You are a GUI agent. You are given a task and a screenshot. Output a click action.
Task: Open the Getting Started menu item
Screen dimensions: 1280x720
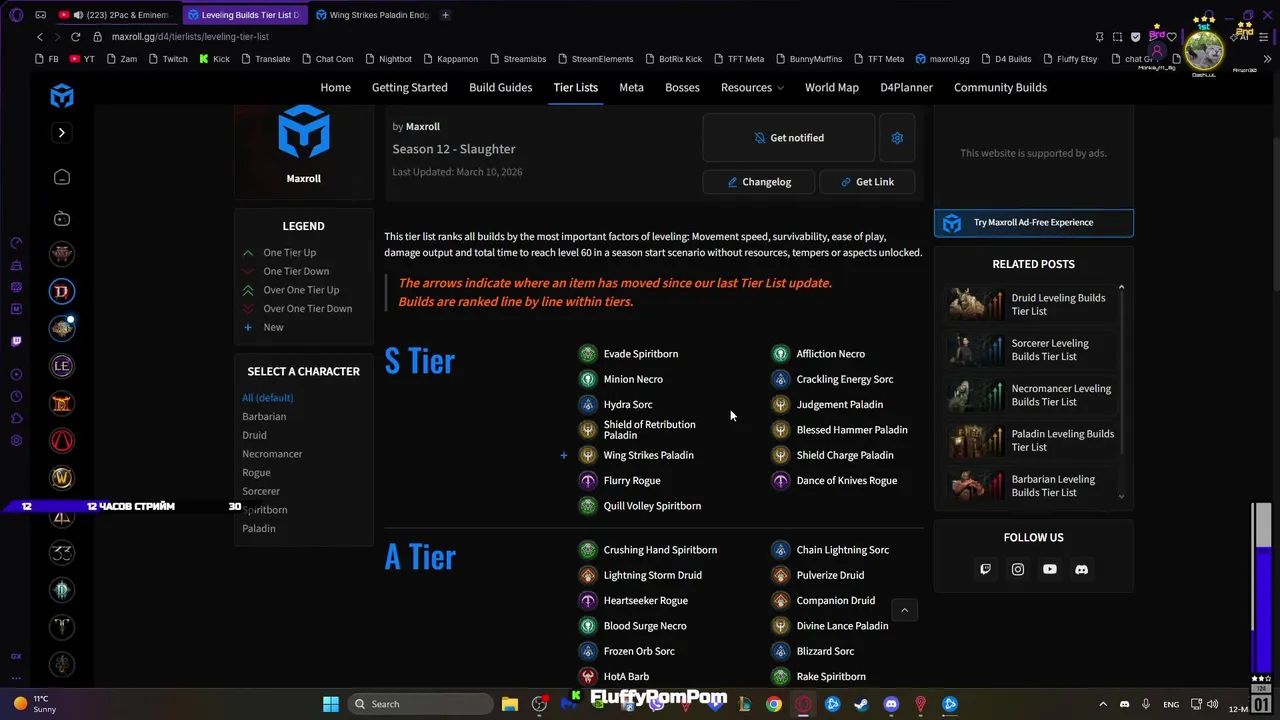410,87
